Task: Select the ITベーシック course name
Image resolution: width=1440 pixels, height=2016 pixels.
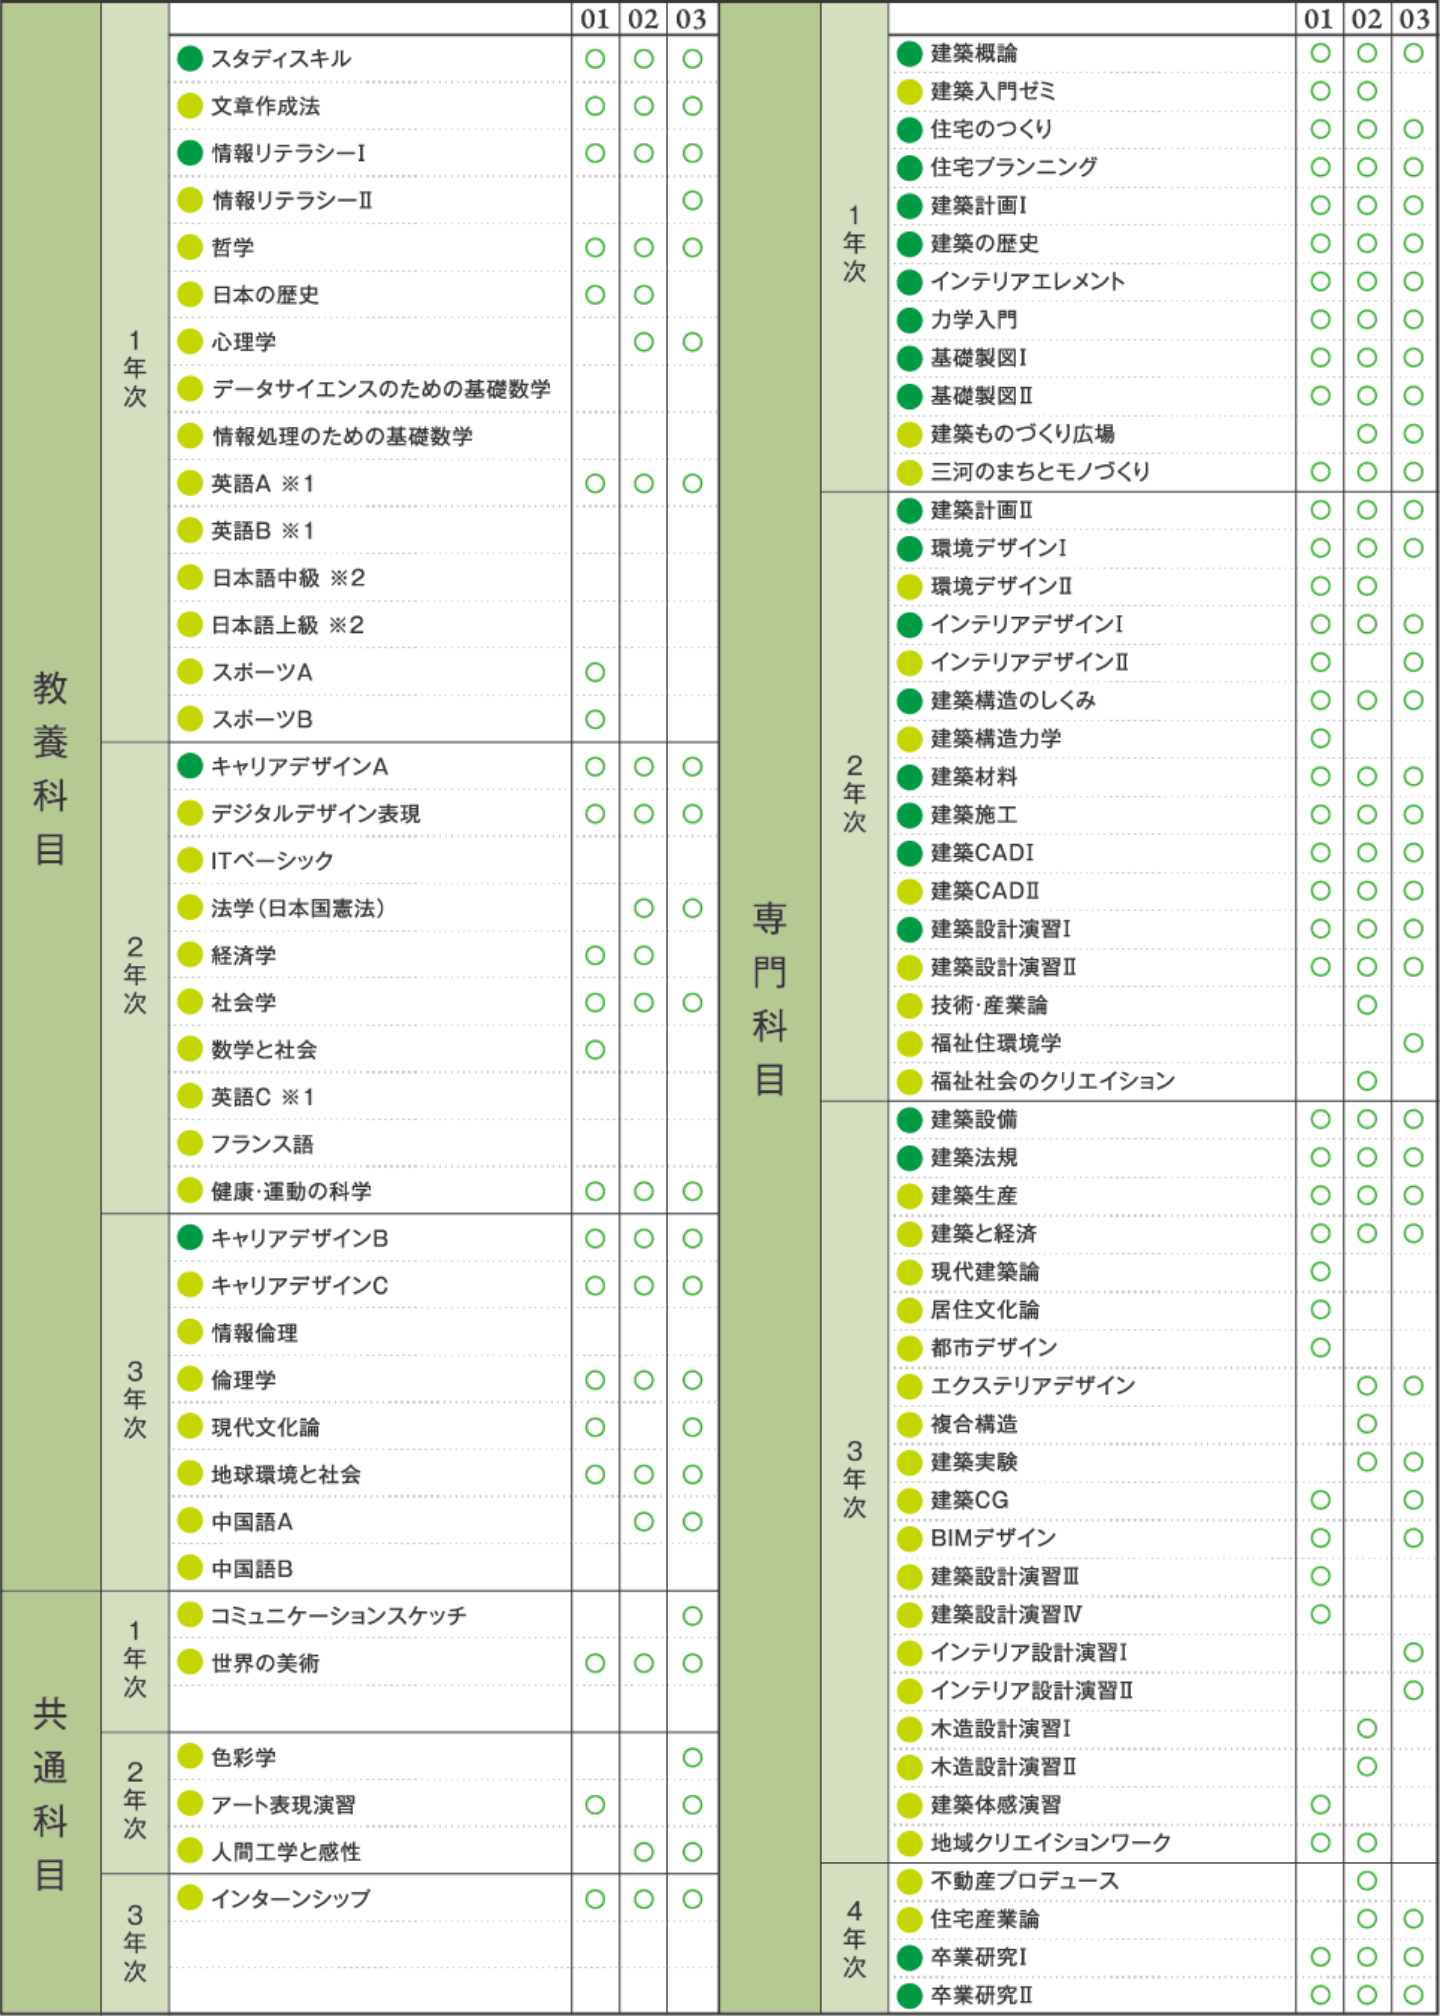Action: pos(272,861)
